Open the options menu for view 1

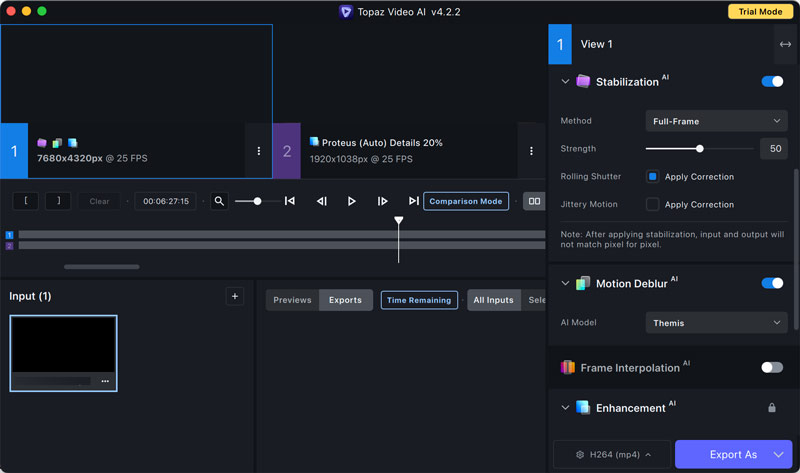[259, 151]
